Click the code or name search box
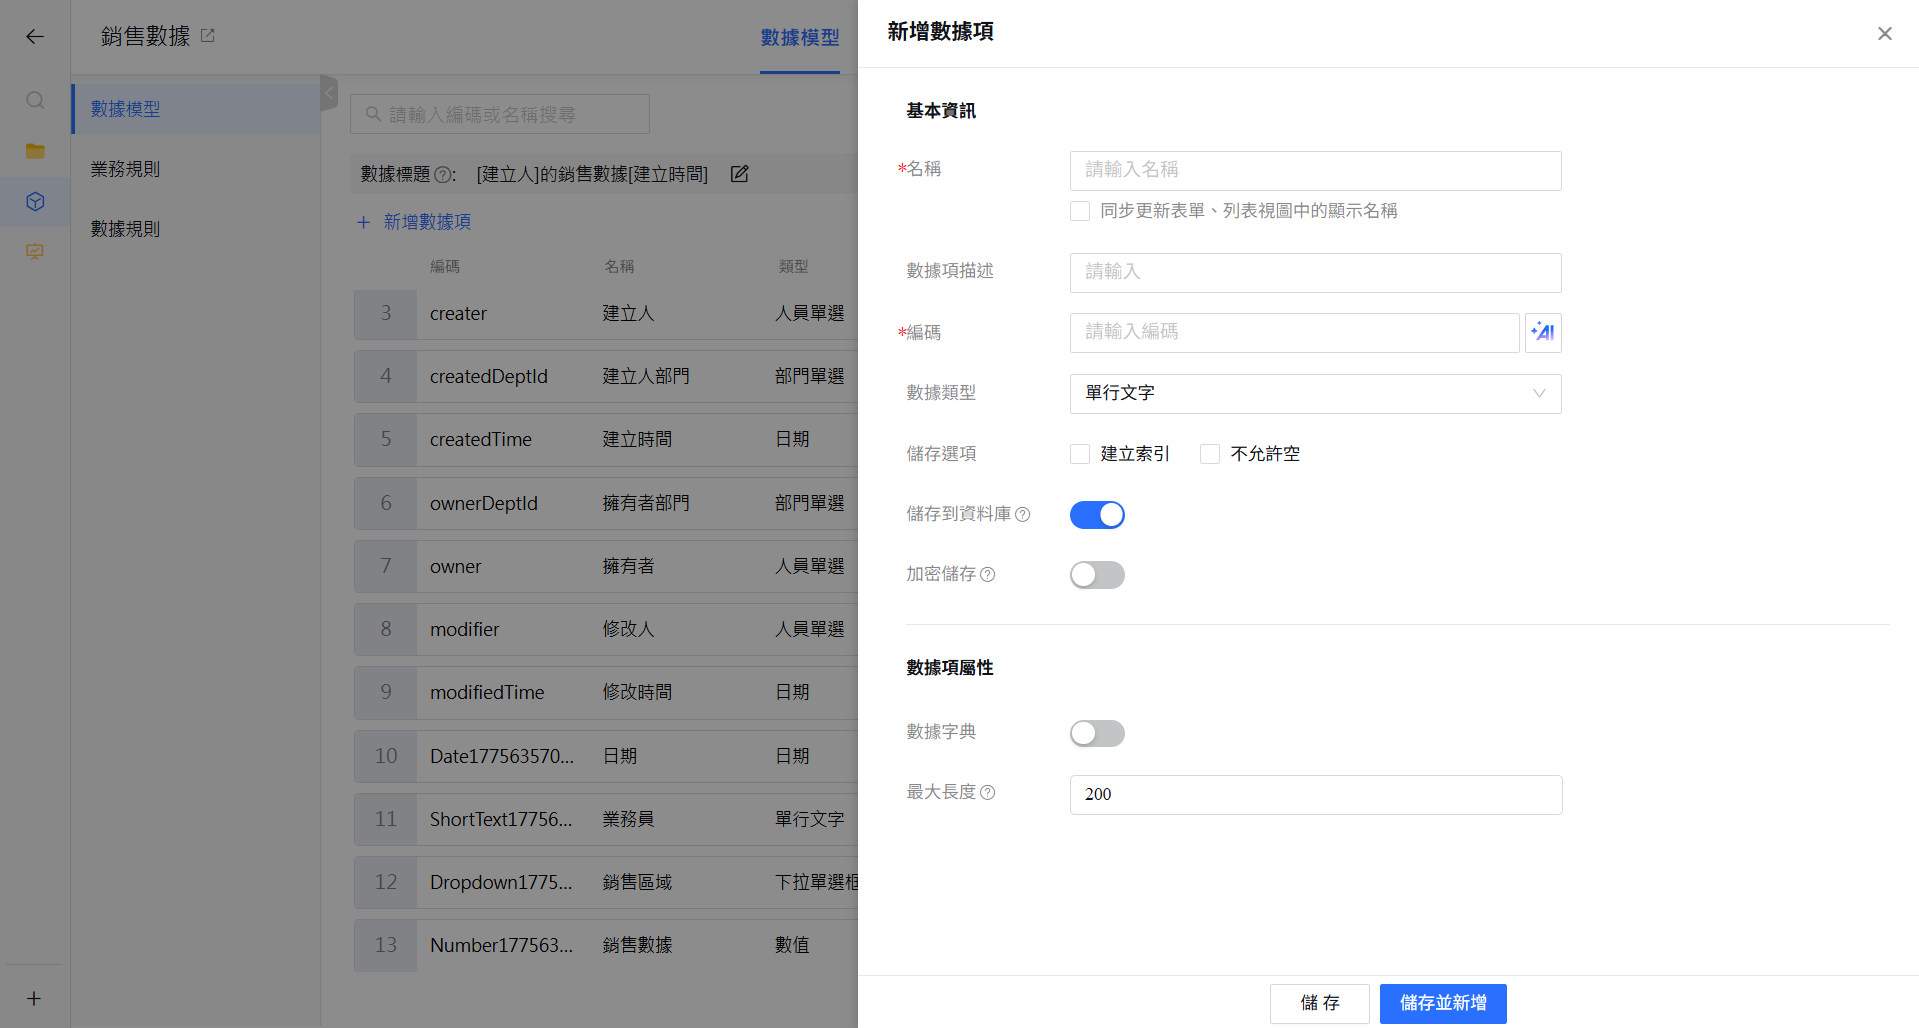The image size is (1919, 1028). (500, 114)
